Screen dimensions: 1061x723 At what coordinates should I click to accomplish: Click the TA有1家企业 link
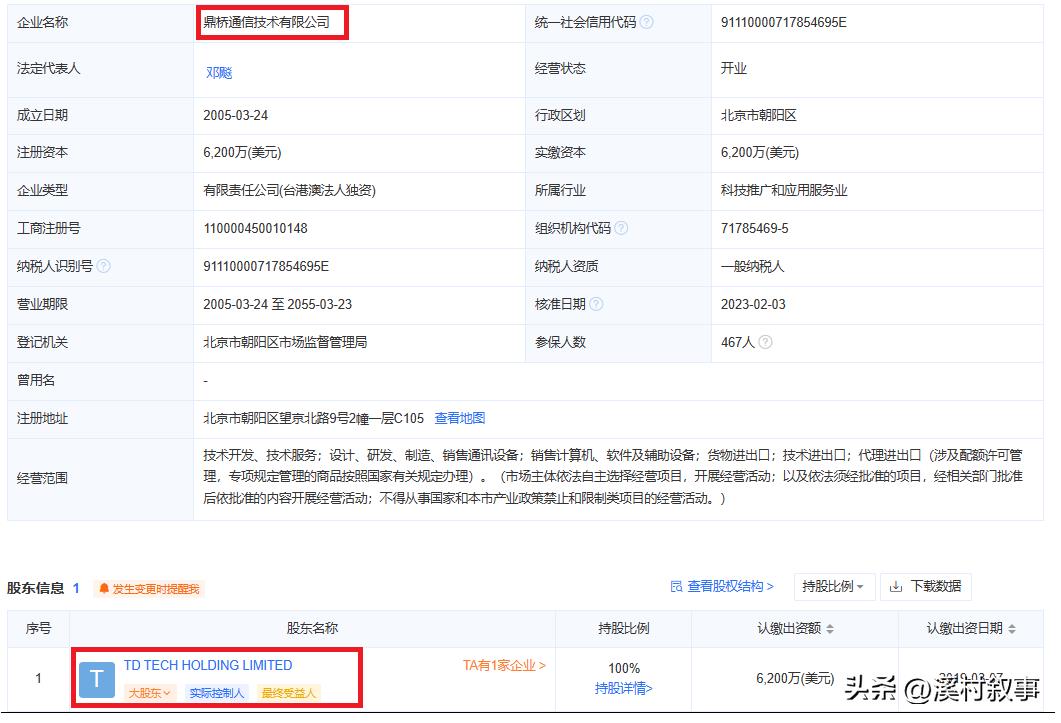tap(504, 665)
